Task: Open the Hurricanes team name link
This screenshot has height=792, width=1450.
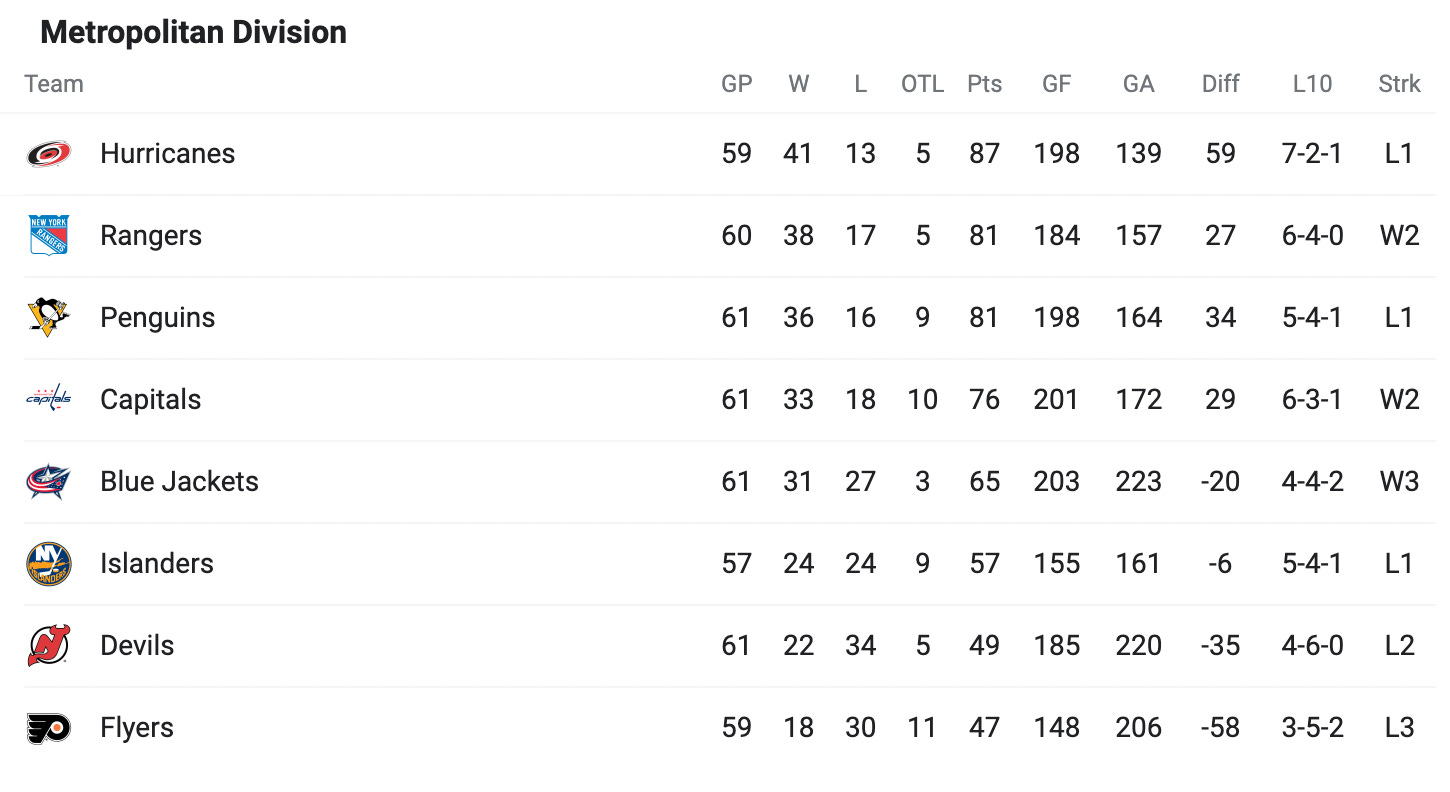Action: (168, 154)
